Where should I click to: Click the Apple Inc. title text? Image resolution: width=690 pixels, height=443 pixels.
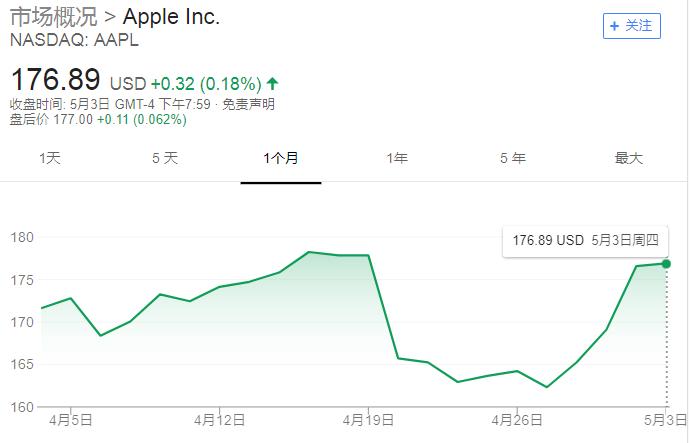coord(171,17)
